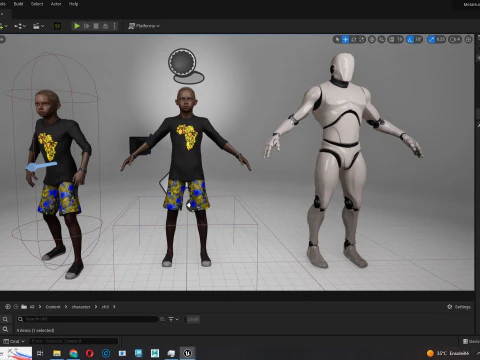Click the Eject button in play controls
Viewport: 480px width, 360px height.
(x=105, y=26)
